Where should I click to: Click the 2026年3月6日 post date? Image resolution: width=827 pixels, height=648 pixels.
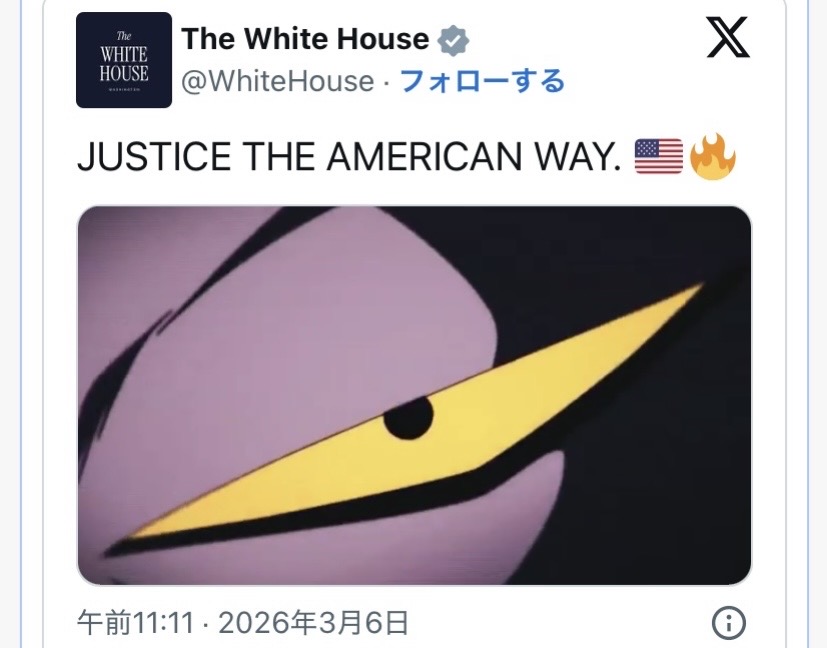(313, 623)
